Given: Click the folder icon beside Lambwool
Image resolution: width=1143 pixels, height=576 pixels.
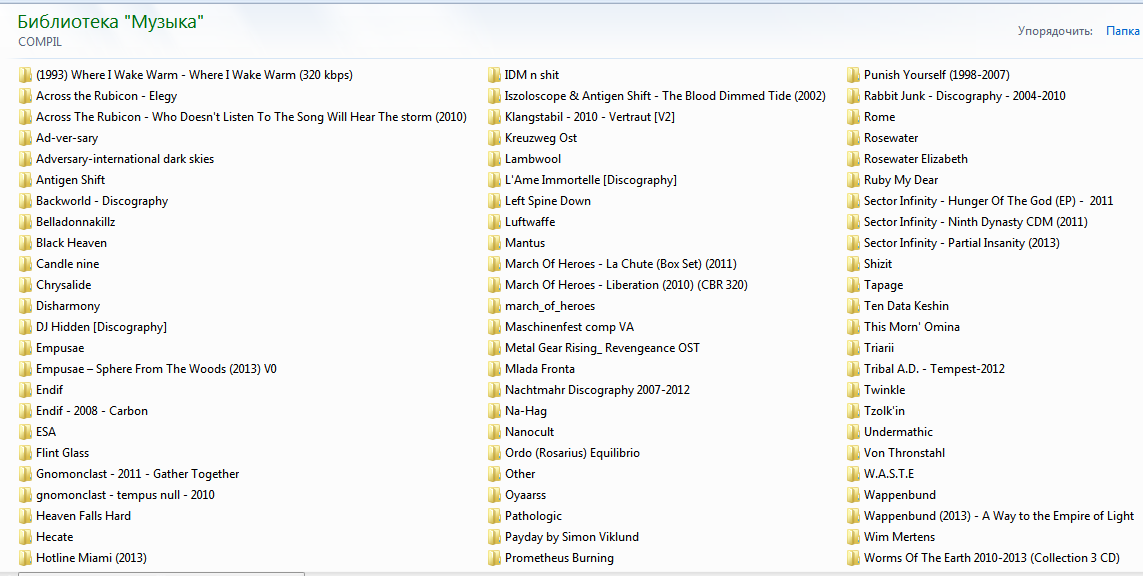Looking at the screenshot, I should (494, 159).
